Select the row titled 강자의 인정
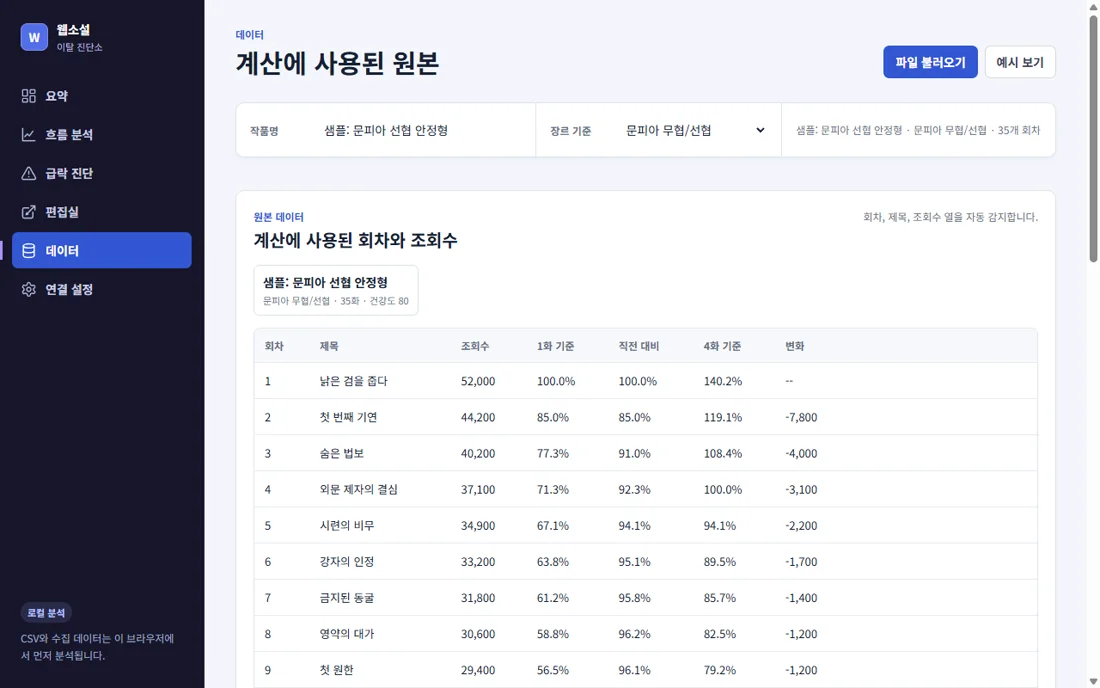 [645, 562]
